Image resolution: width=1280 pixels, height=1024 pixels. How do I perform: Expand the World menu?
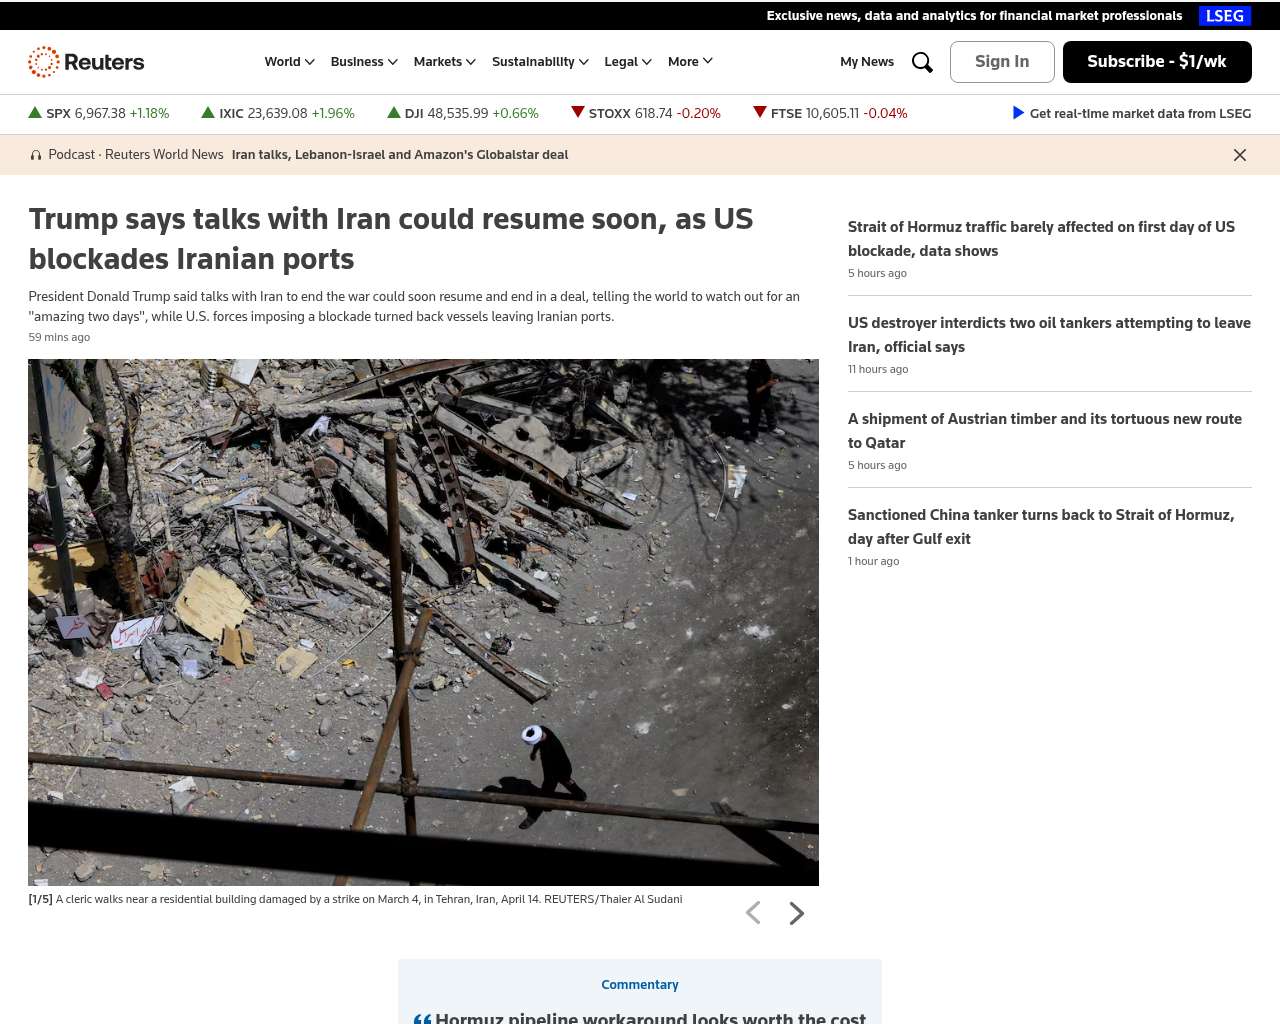tap(289, 62)
